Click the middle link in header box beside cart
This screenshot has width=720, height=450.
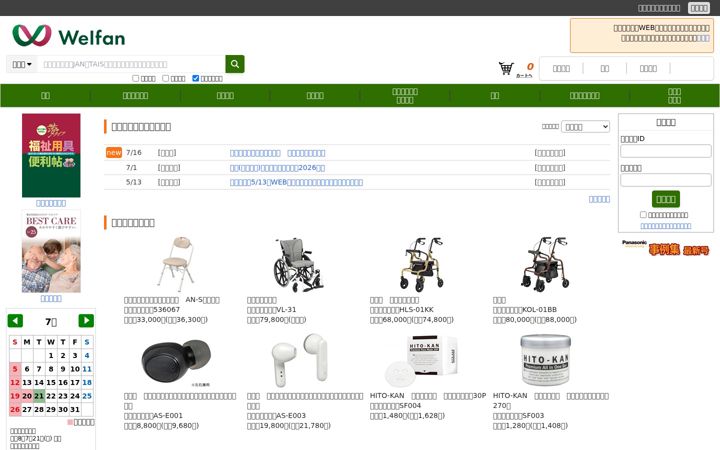click(605, 68)
